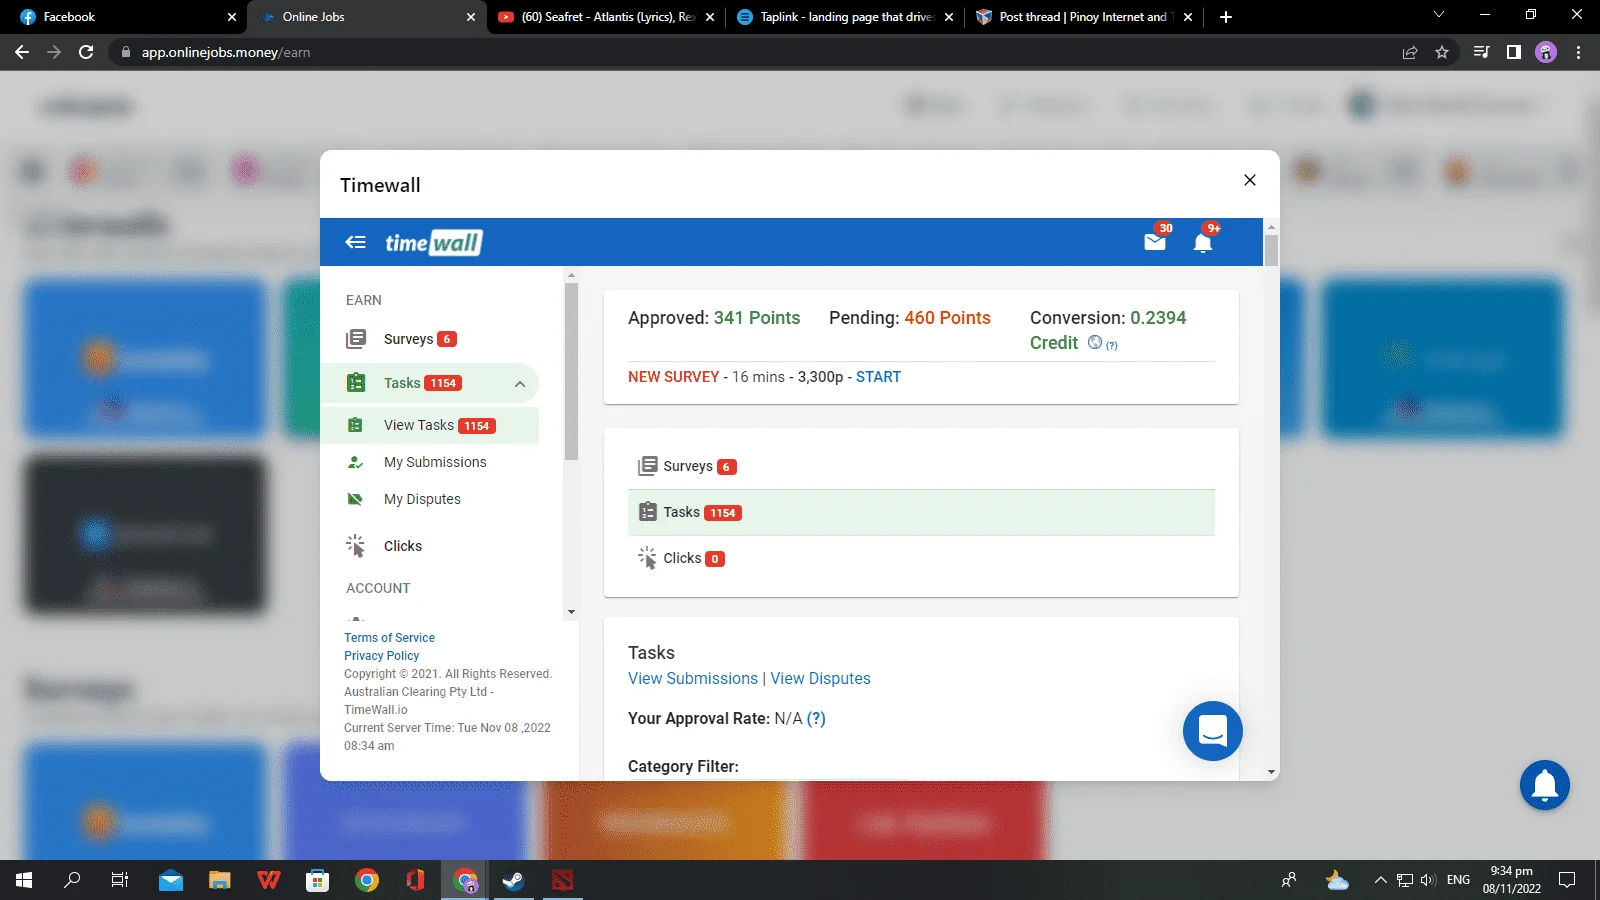1600x900 pixels.
Task: Click the View Tasks sidebar icon
Action: point(355,425)
